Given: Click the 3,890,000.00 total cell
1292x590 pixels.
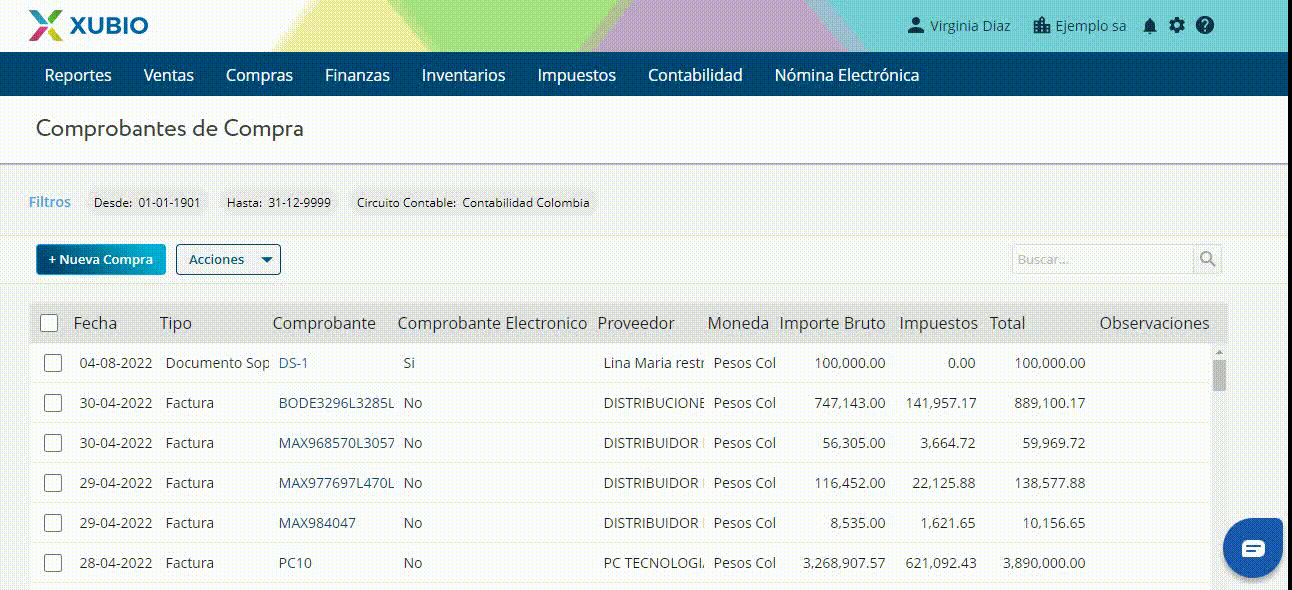Looking at the screenshot, I should (x=1044, y=563).
